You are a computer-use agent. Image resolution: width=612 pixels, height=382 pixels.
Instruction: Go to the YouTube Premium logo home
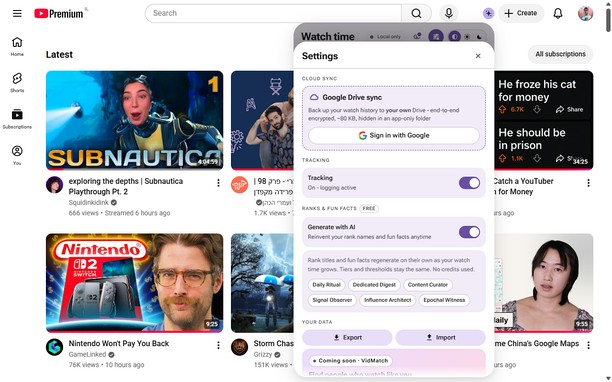pyautogui.click(x=59, y=14)
